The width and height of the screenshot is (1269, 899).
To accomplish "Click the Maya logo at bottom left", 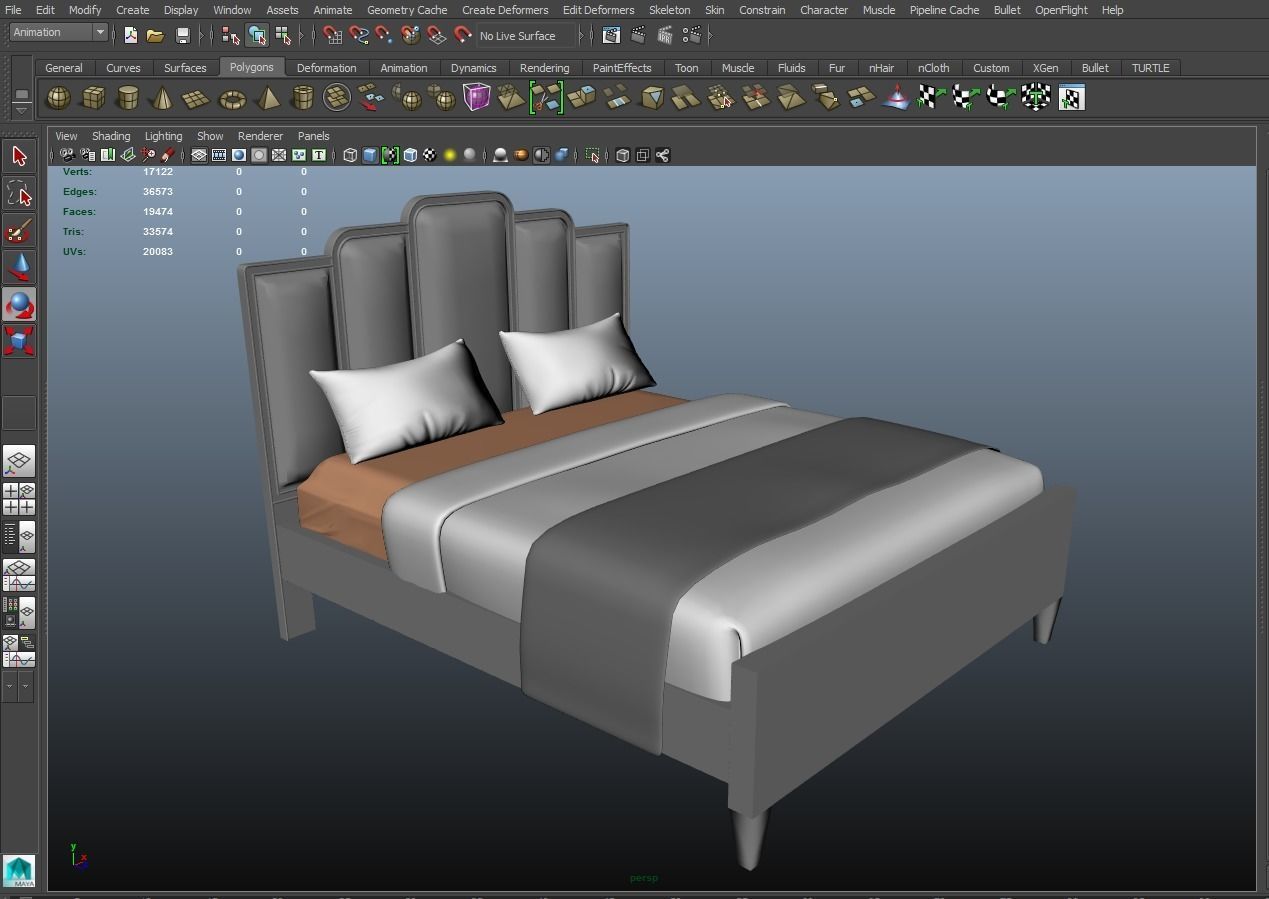I will click(19, 870).
